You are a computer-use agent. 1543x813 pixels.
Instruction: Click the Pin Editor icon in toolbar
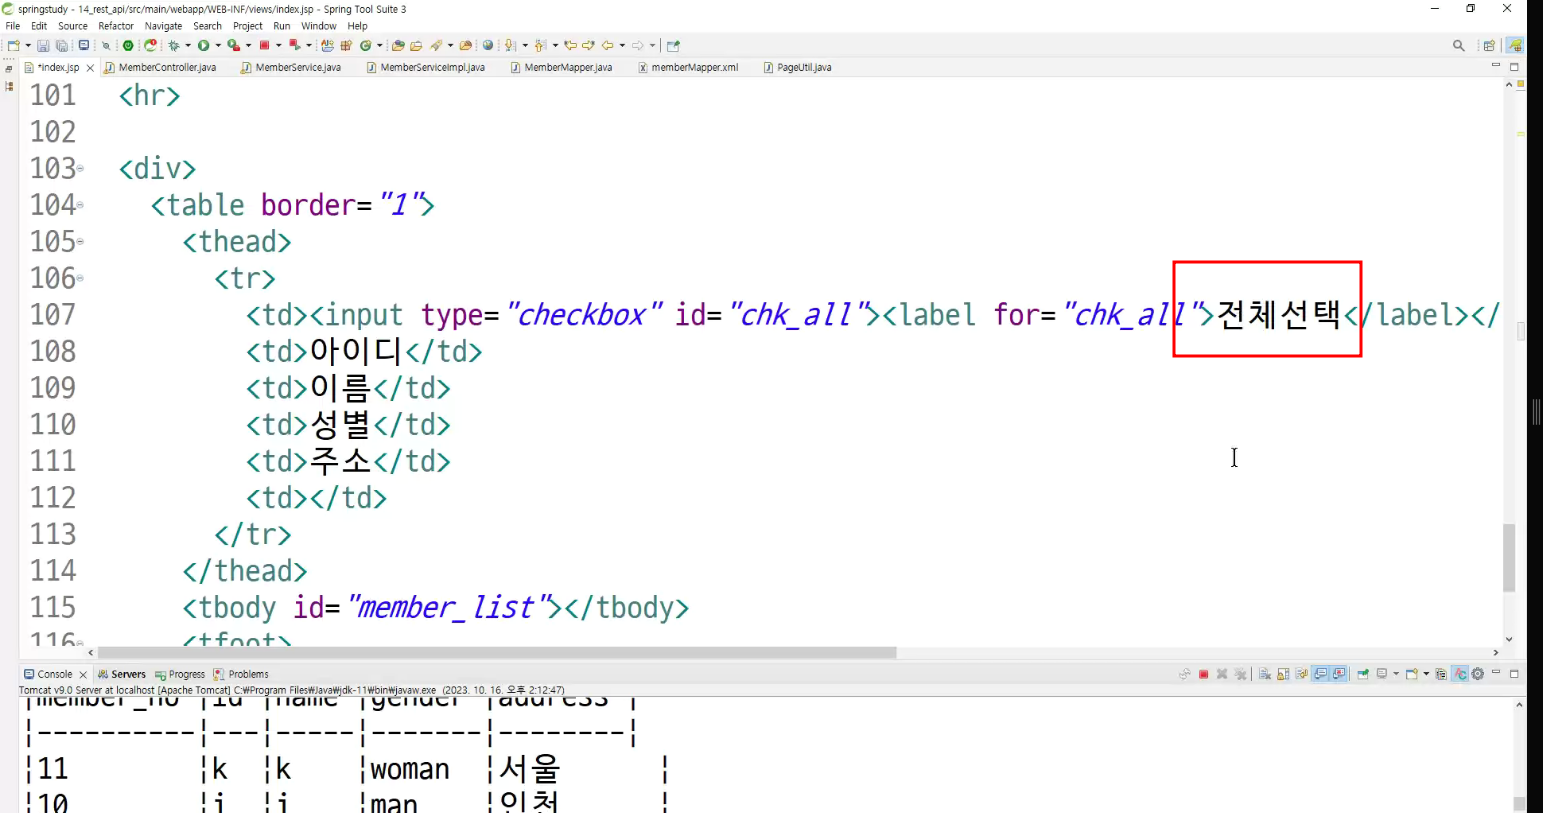coord(673,46)
